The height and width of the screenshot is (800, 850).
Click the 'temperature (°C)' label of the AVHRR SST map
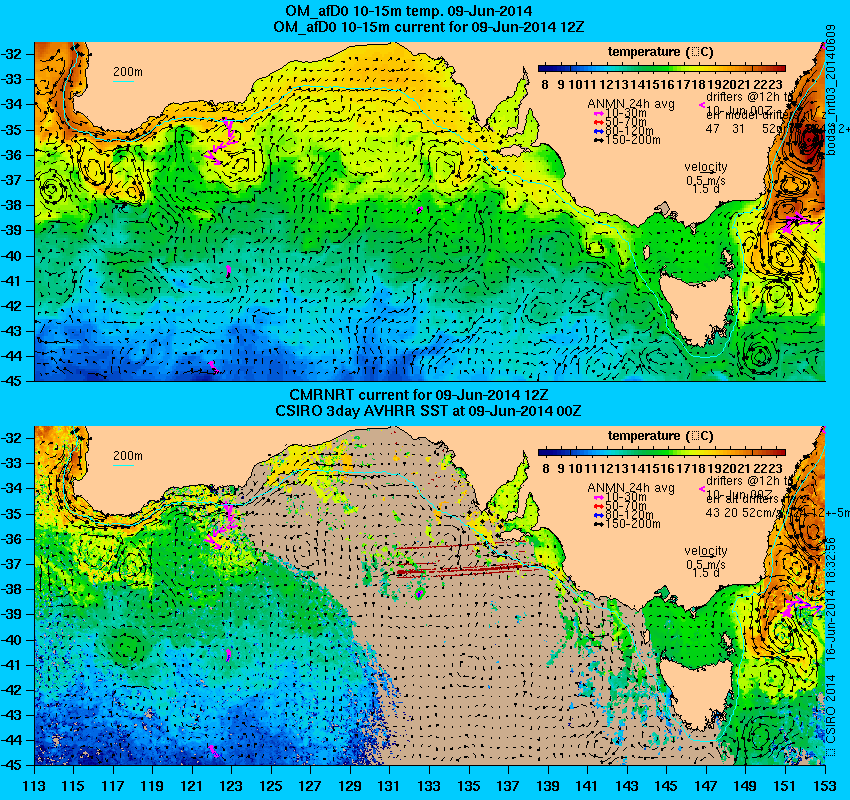660,436
